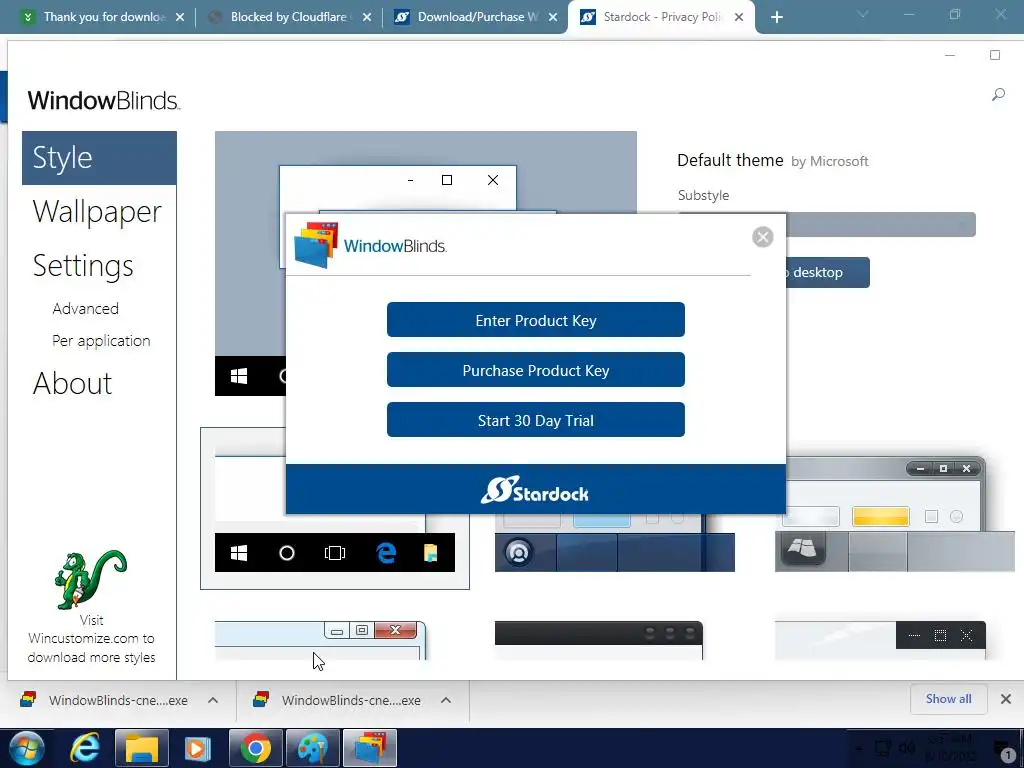Close the WindowBlinds activation dialog

click(x=762, y=236)
